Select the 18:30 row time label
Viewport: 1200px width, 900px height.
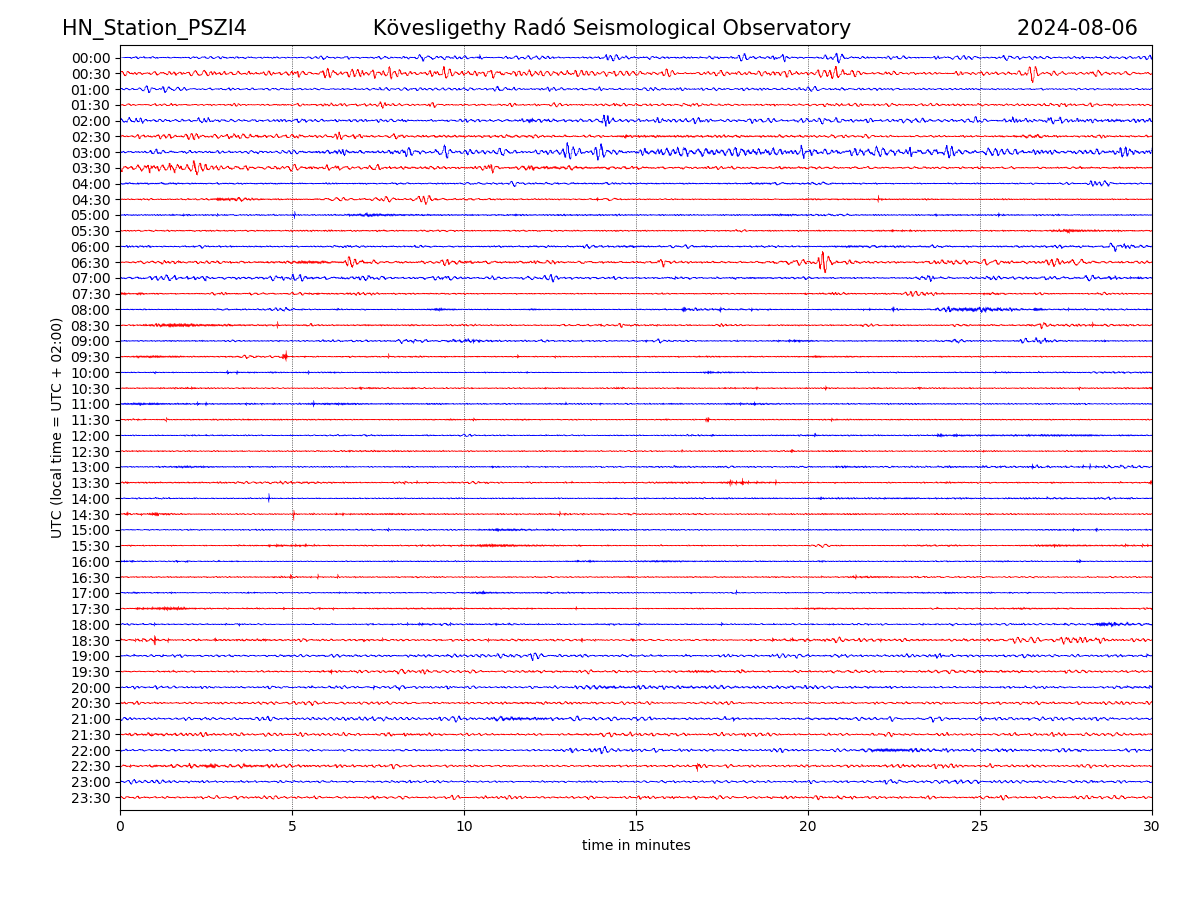[x=91, y=641]
